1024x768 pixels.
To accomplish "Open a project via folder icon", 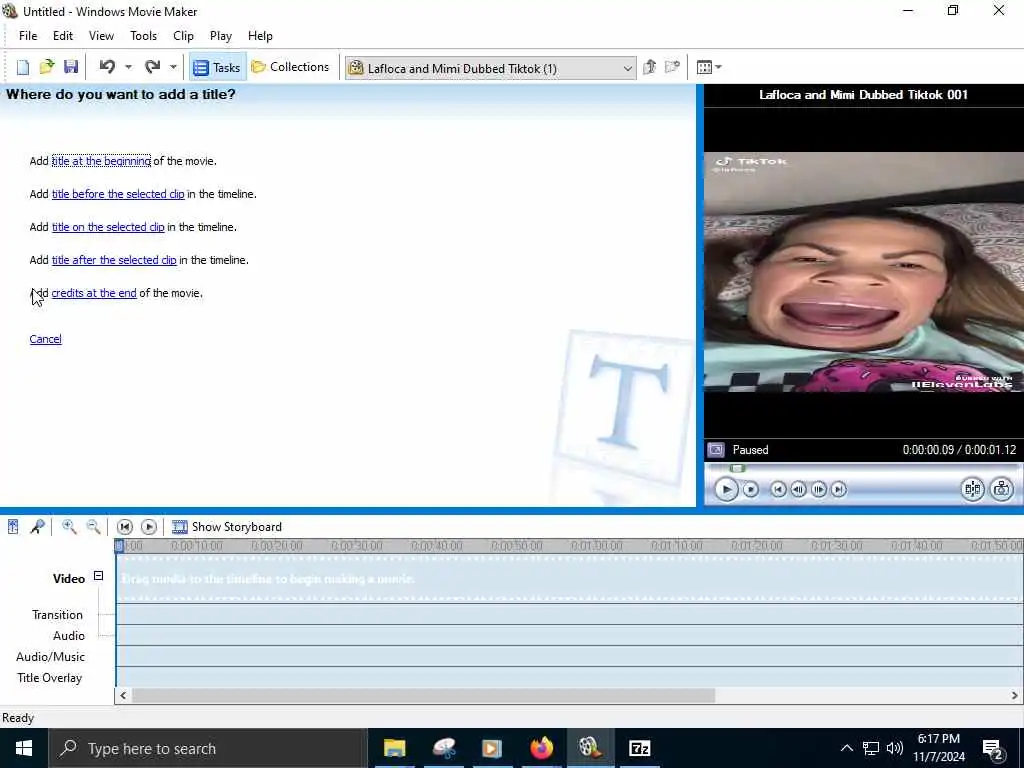I will pyautogui.click(x=46, y=67).
